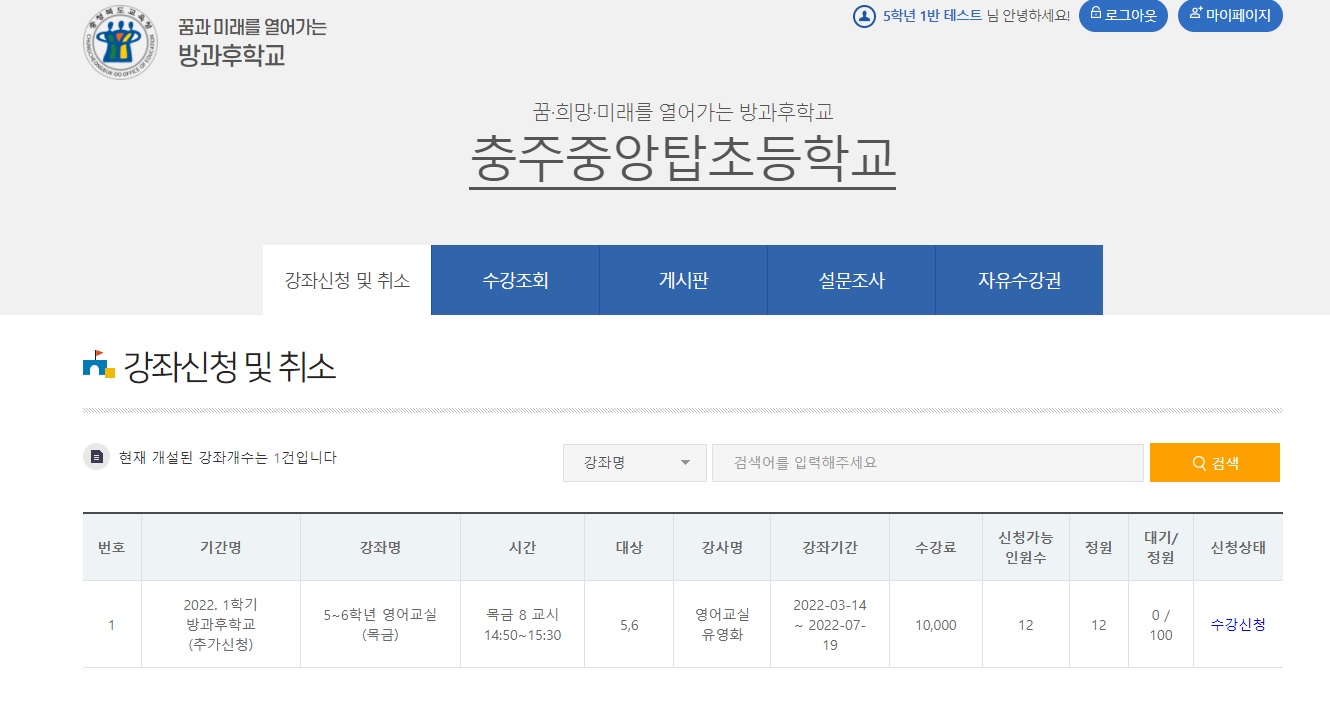Click the 현재 개설된 강좌개수는 1건입니다 message

click(x=228, y=457)
